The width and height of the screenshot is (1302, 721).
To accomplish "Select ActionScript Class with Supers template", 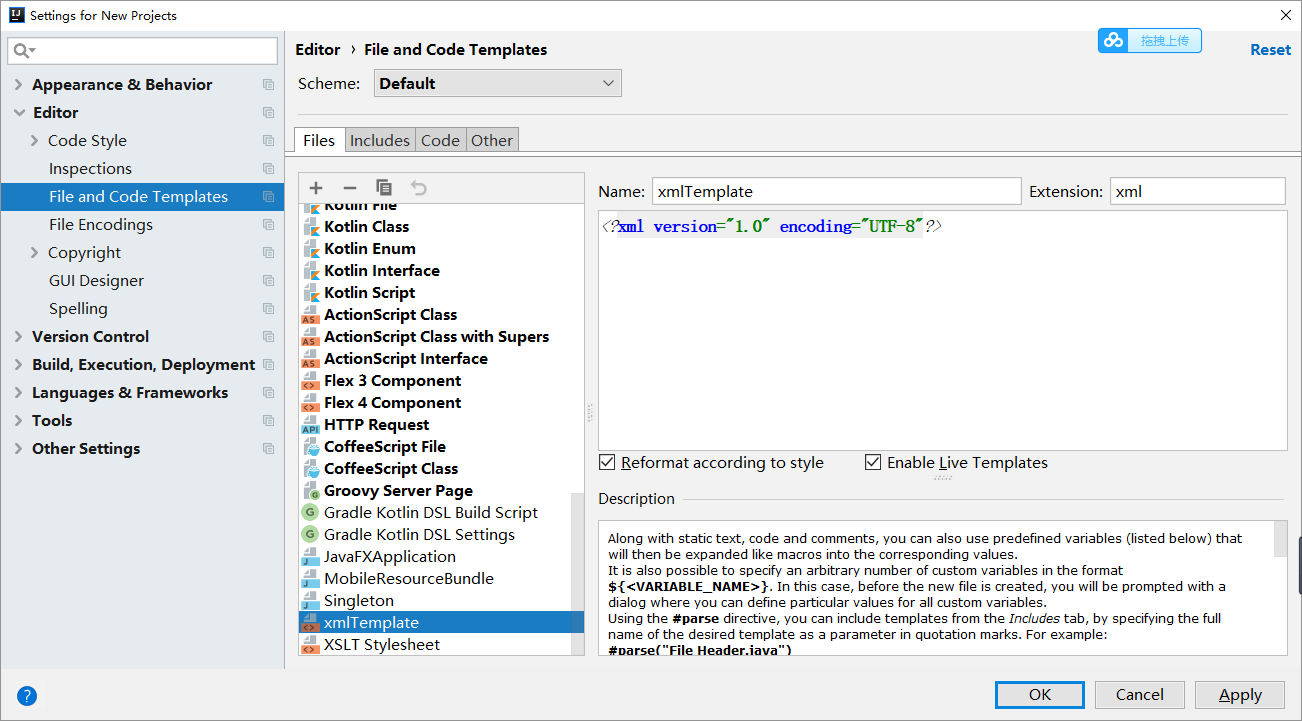I will [436, 337].
